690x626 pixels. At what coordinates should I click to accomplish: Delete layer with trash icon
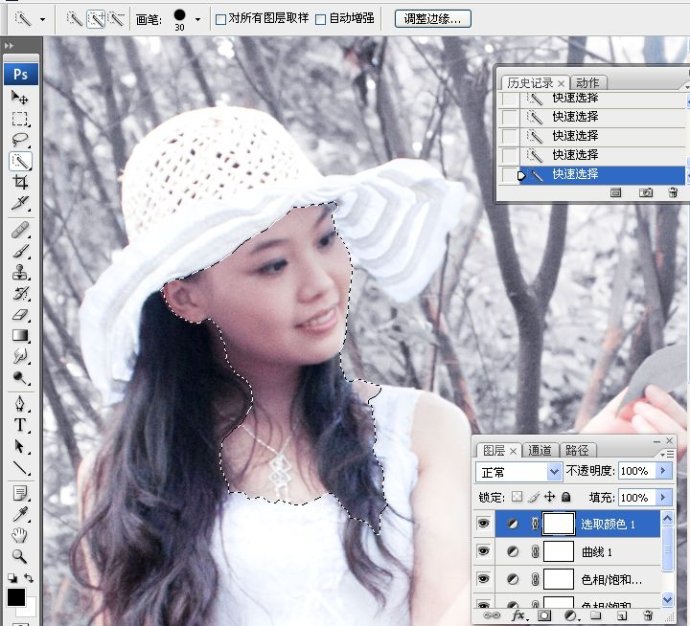[648, 615]
